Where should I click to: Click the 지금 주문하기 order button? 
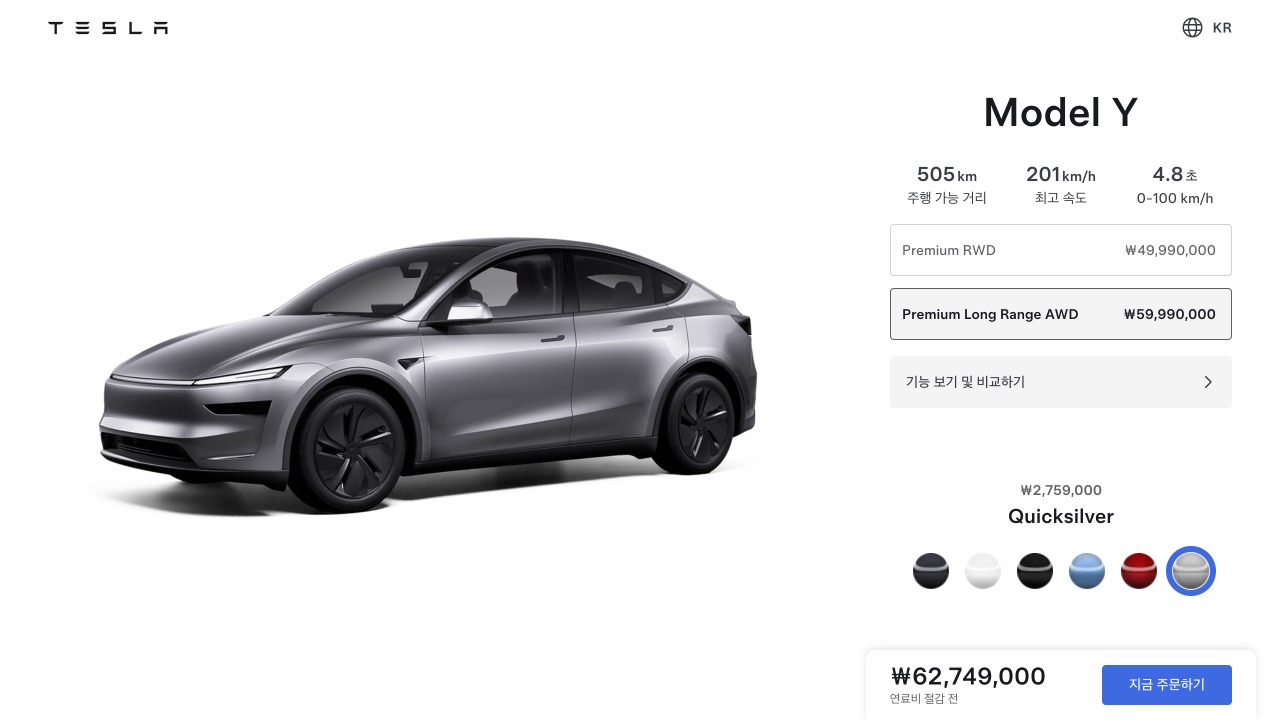[1167, 685]
